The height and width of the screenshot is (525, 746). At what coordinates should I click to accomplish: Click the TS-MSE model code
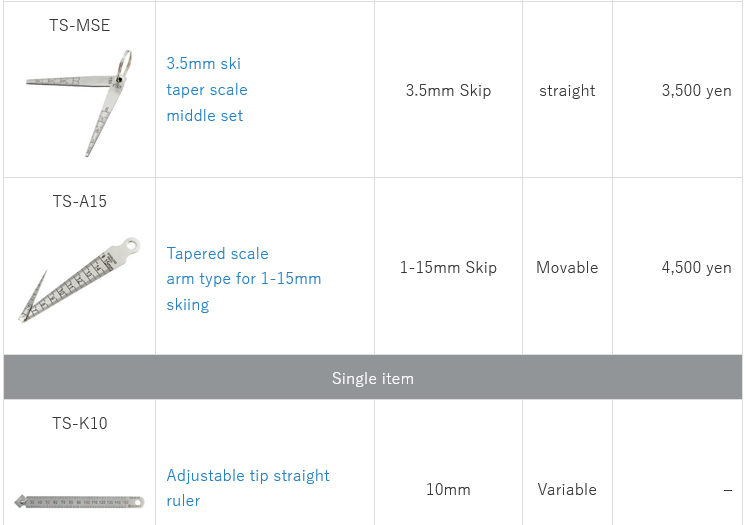pos(80,25)
